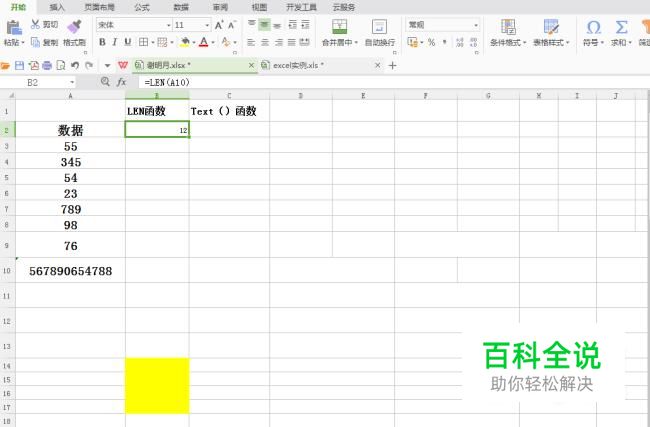Switch to the 开发工具 tab

tap(301, 7)
